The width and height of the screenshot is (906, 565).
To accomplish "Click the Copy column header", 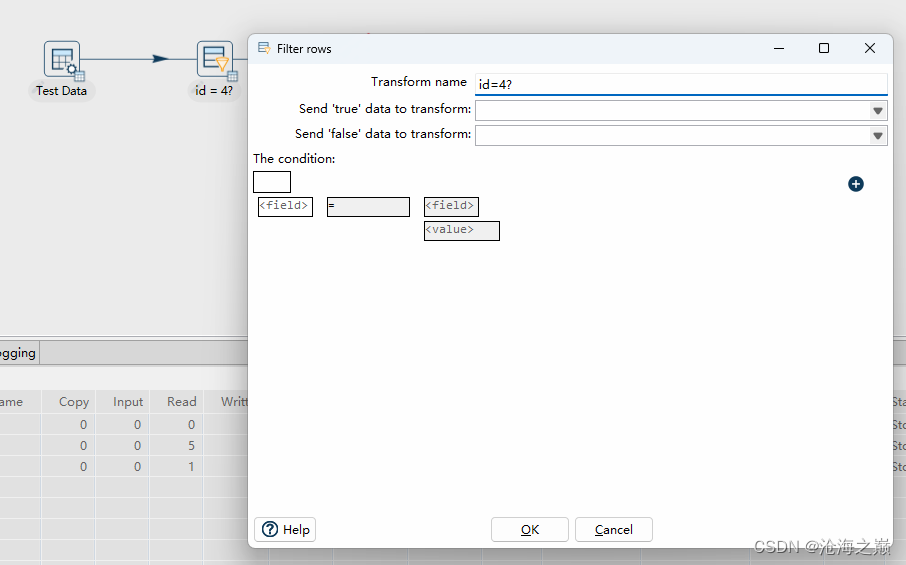I will [x=74, y=401].
